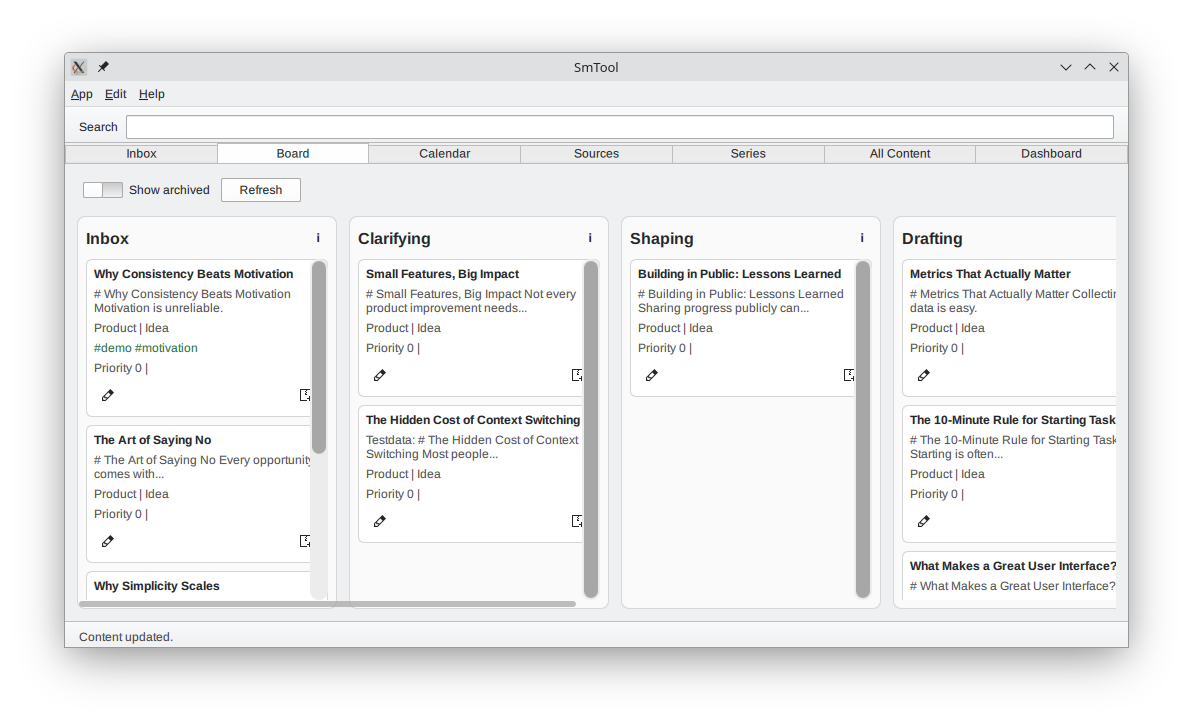Click the Clarifying column heading
The width and height of the screenshot is (1193, 724).
394,239
